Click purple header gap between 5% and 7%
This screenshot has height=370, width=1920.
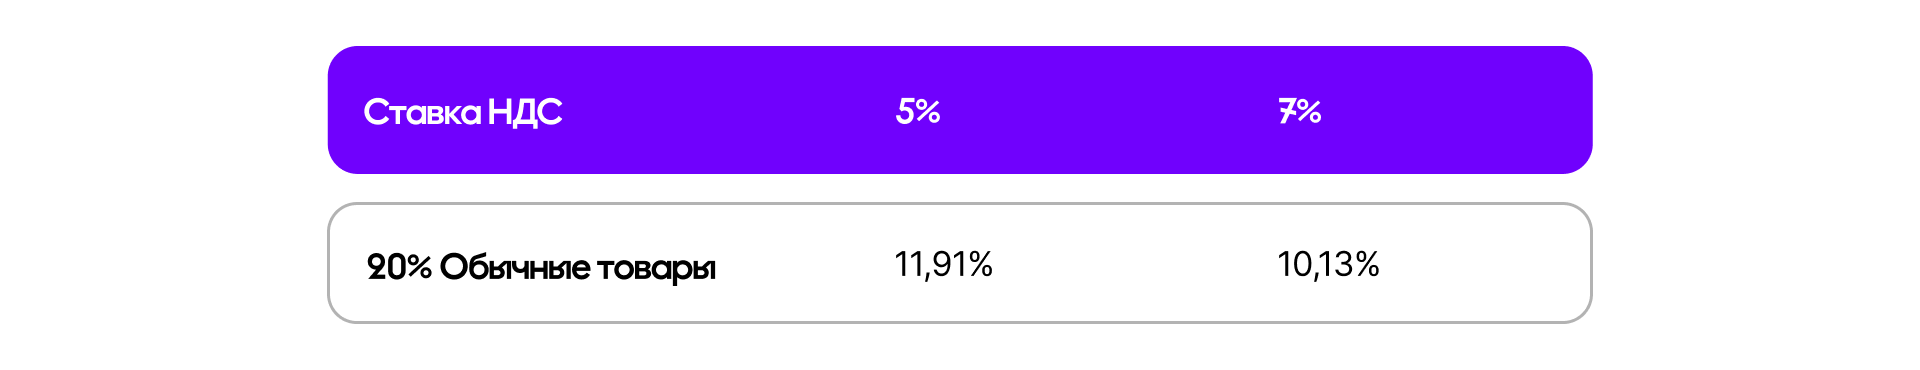1110,110
